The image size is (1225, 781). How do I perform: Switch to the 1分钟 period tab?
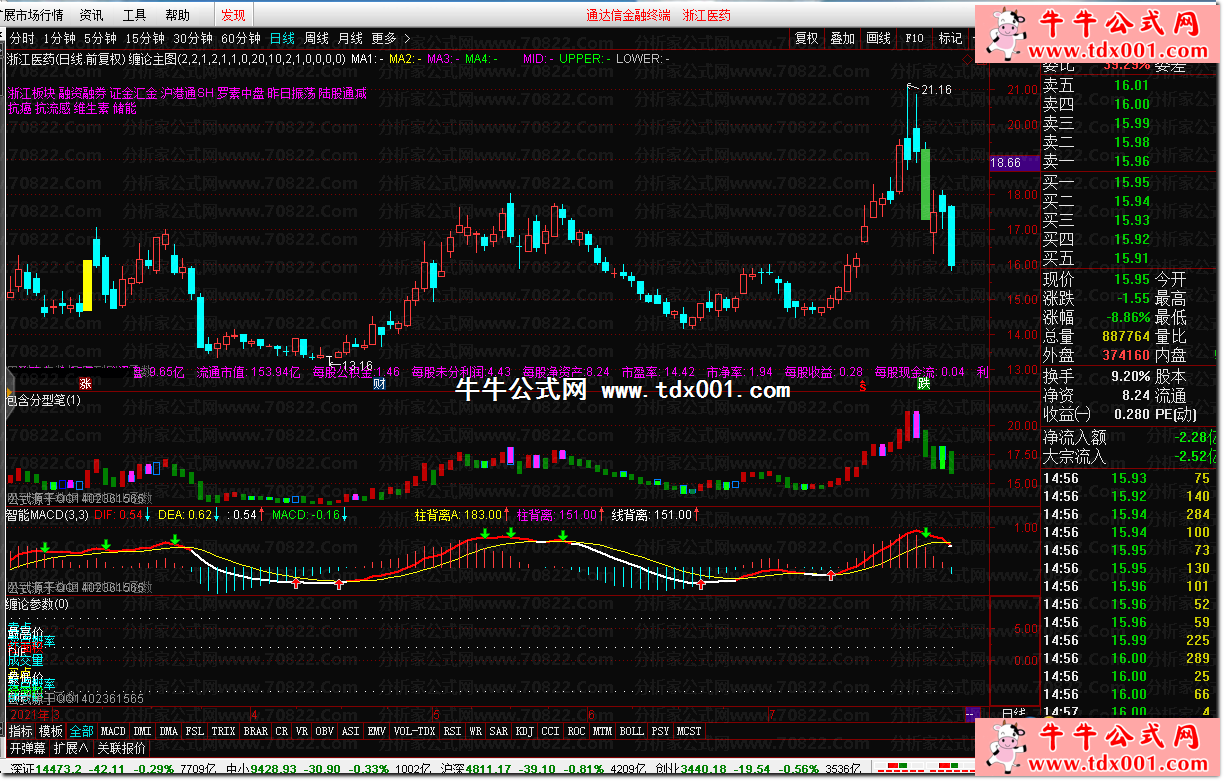(x=60, y=38)
